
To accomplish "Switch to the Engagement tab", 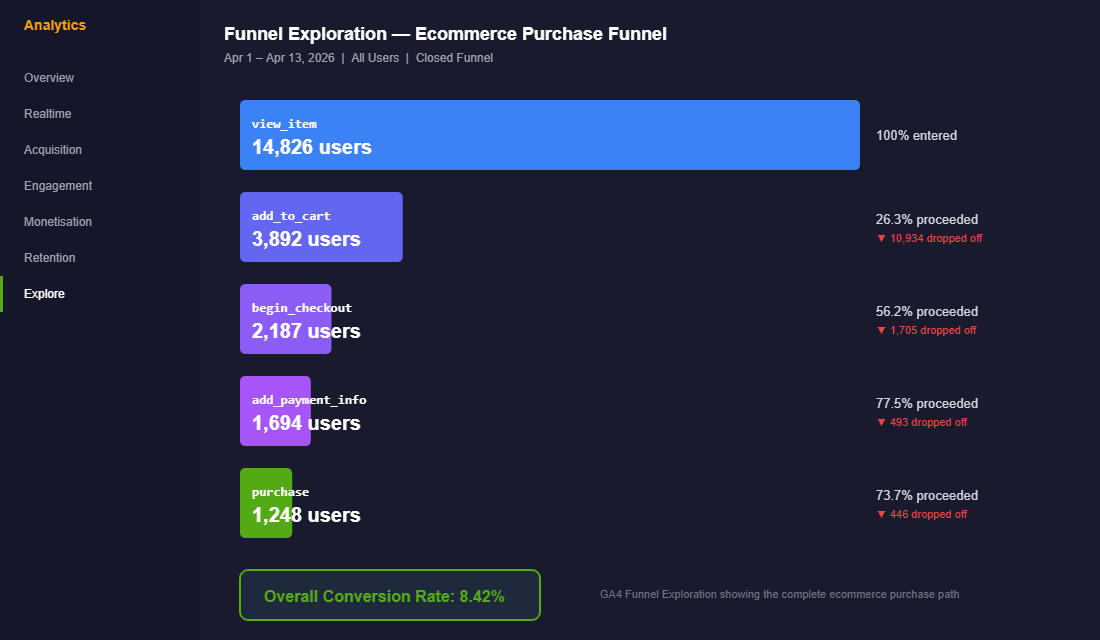I will point(58,185).
